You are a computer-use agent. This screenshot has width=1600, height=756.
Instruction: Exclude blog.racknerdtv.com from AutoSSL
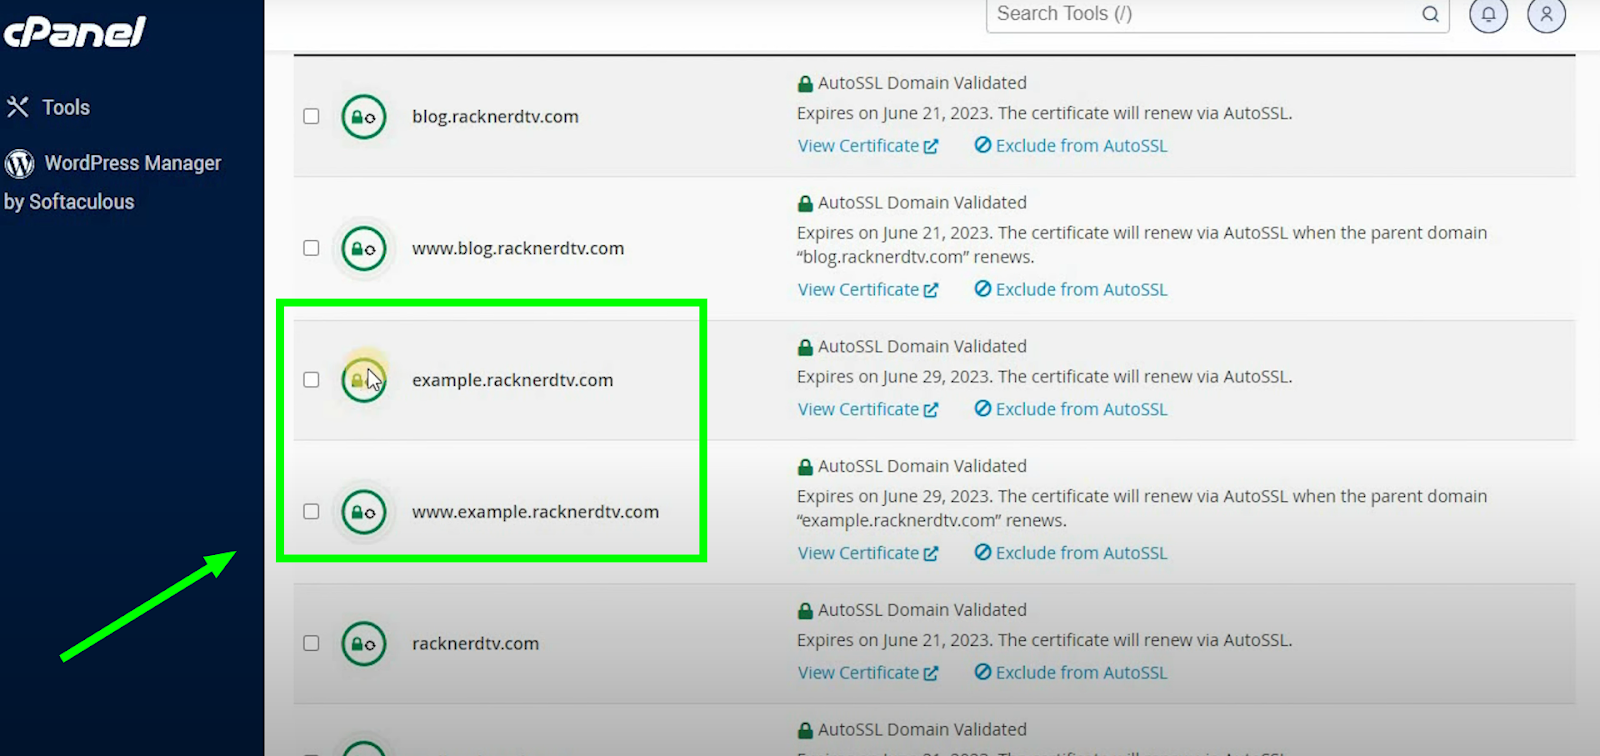(1071, 146)
